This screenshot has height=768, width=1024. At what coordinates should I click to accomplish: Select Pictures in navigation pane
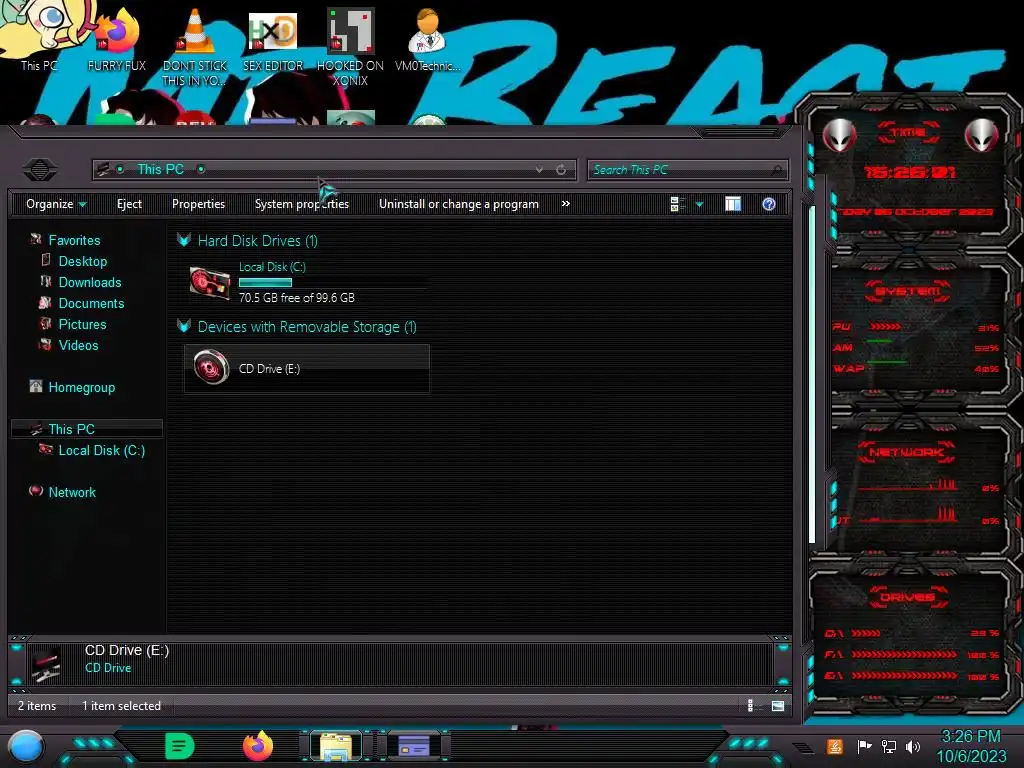(x=82, y=324)
